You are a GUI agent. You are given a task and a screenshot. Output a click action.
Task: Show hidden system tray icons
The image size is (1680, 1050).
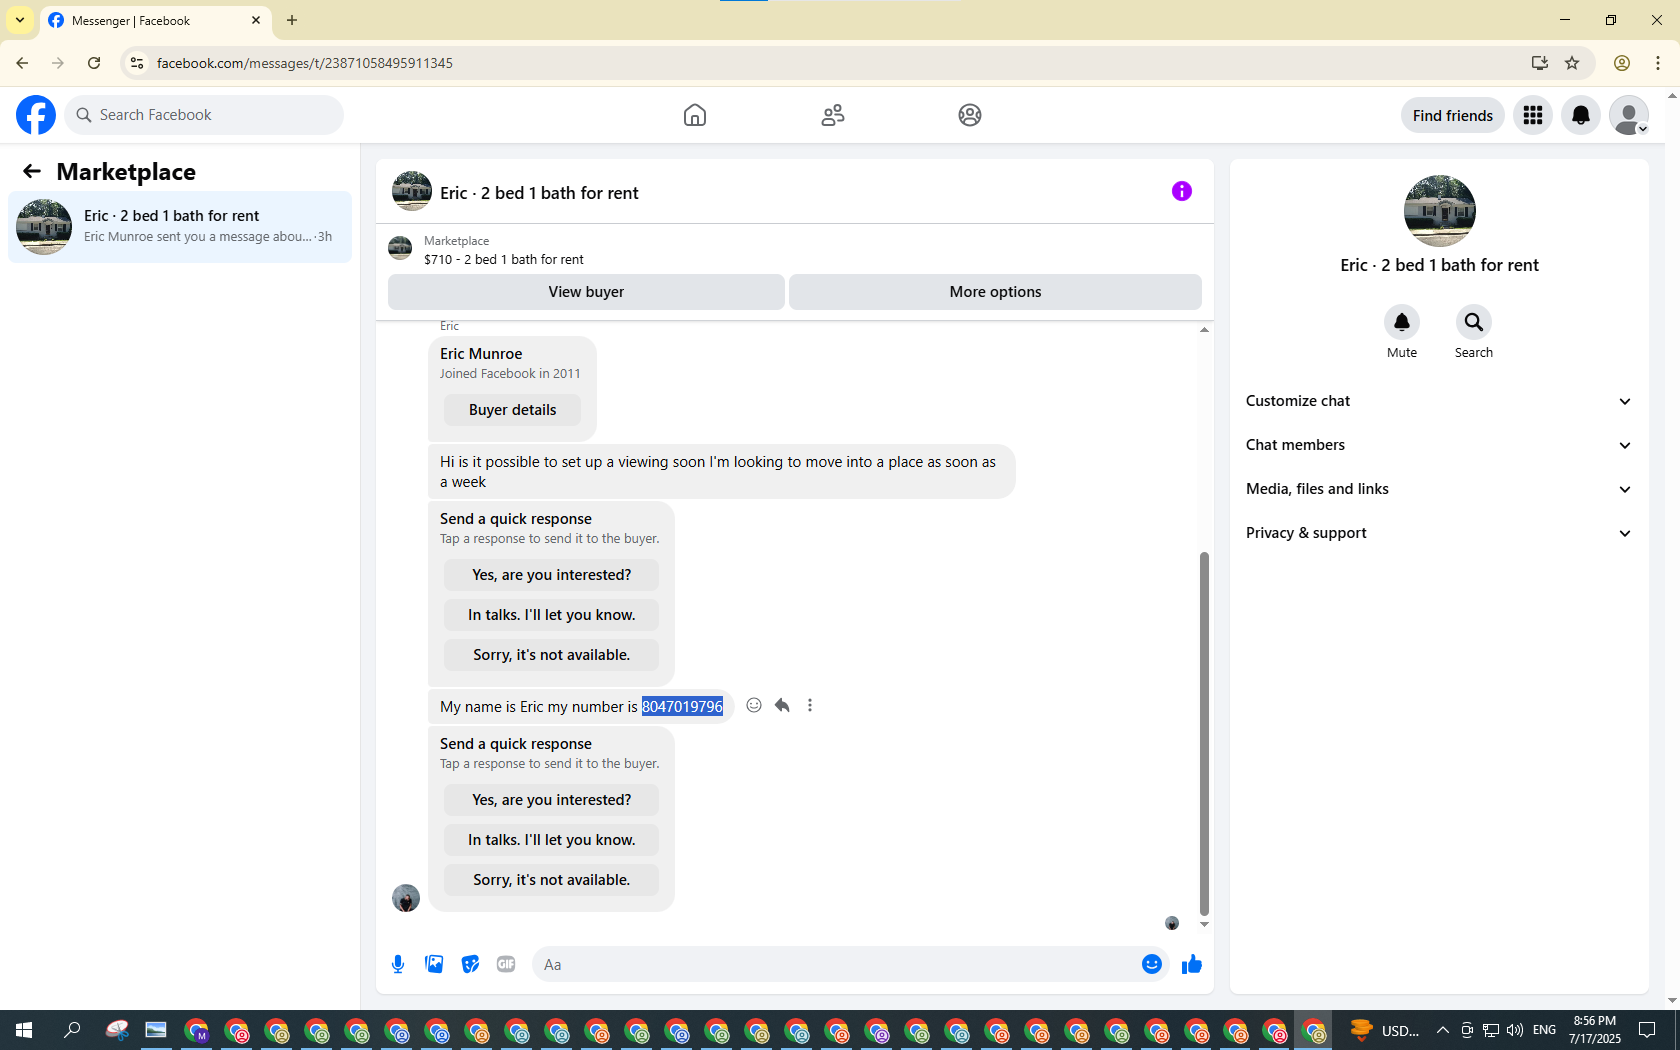pyautogui.click(x=1442, y=1030)
